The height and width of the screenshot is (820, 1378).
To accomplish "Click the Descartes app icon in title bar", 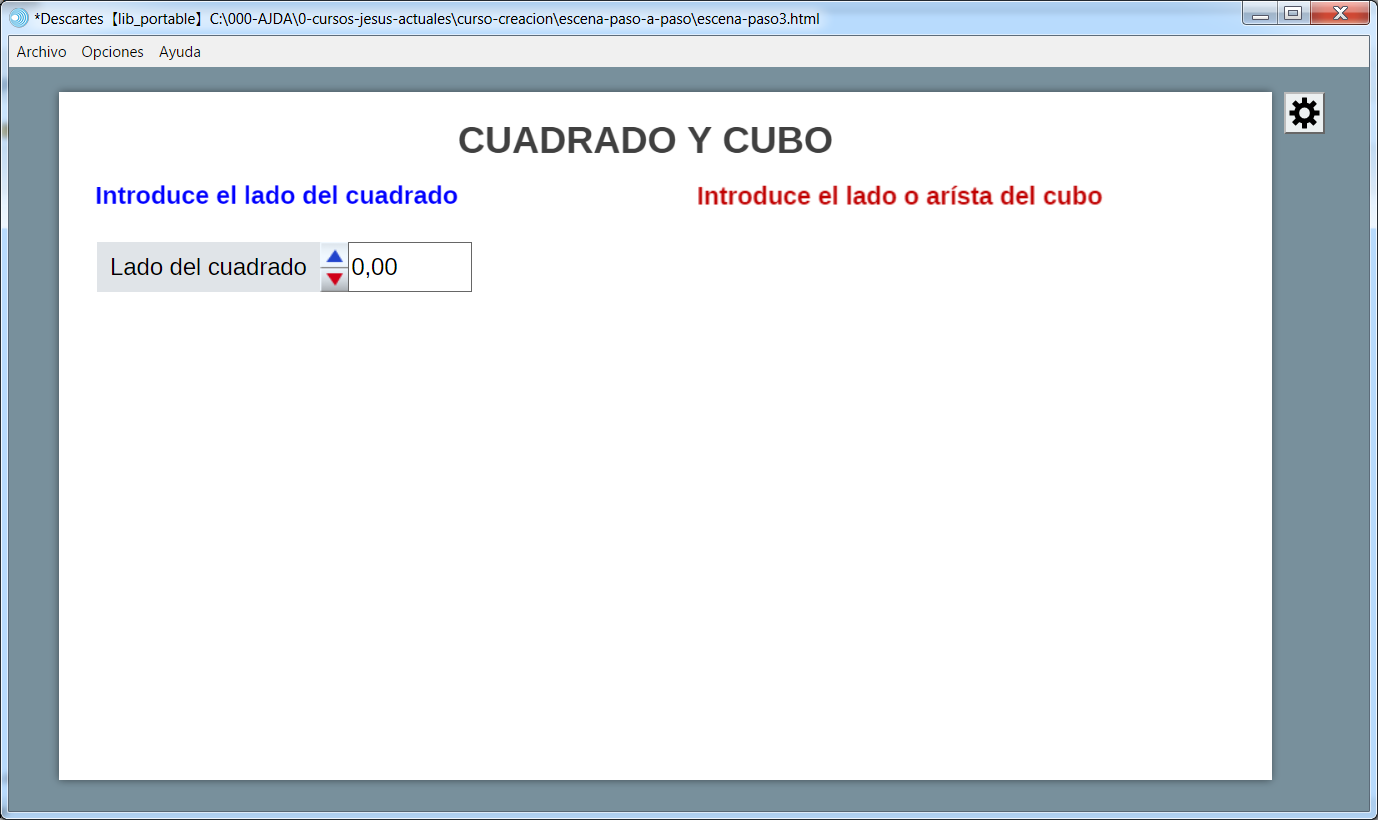I will (x=18, y=17).
